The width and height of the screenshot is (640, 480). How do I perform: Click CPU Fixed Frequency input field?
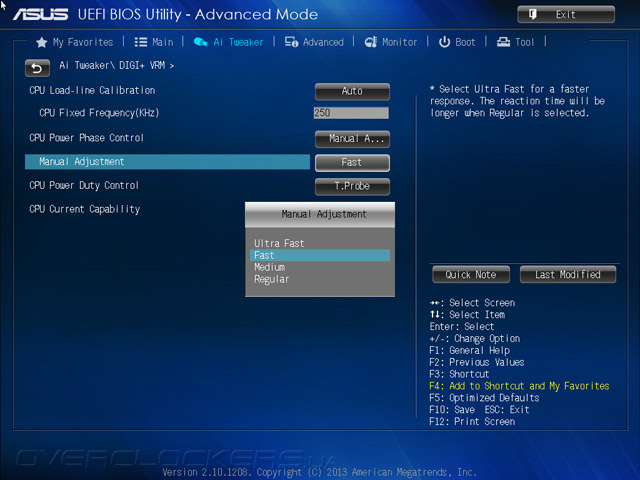coord(351,113)
